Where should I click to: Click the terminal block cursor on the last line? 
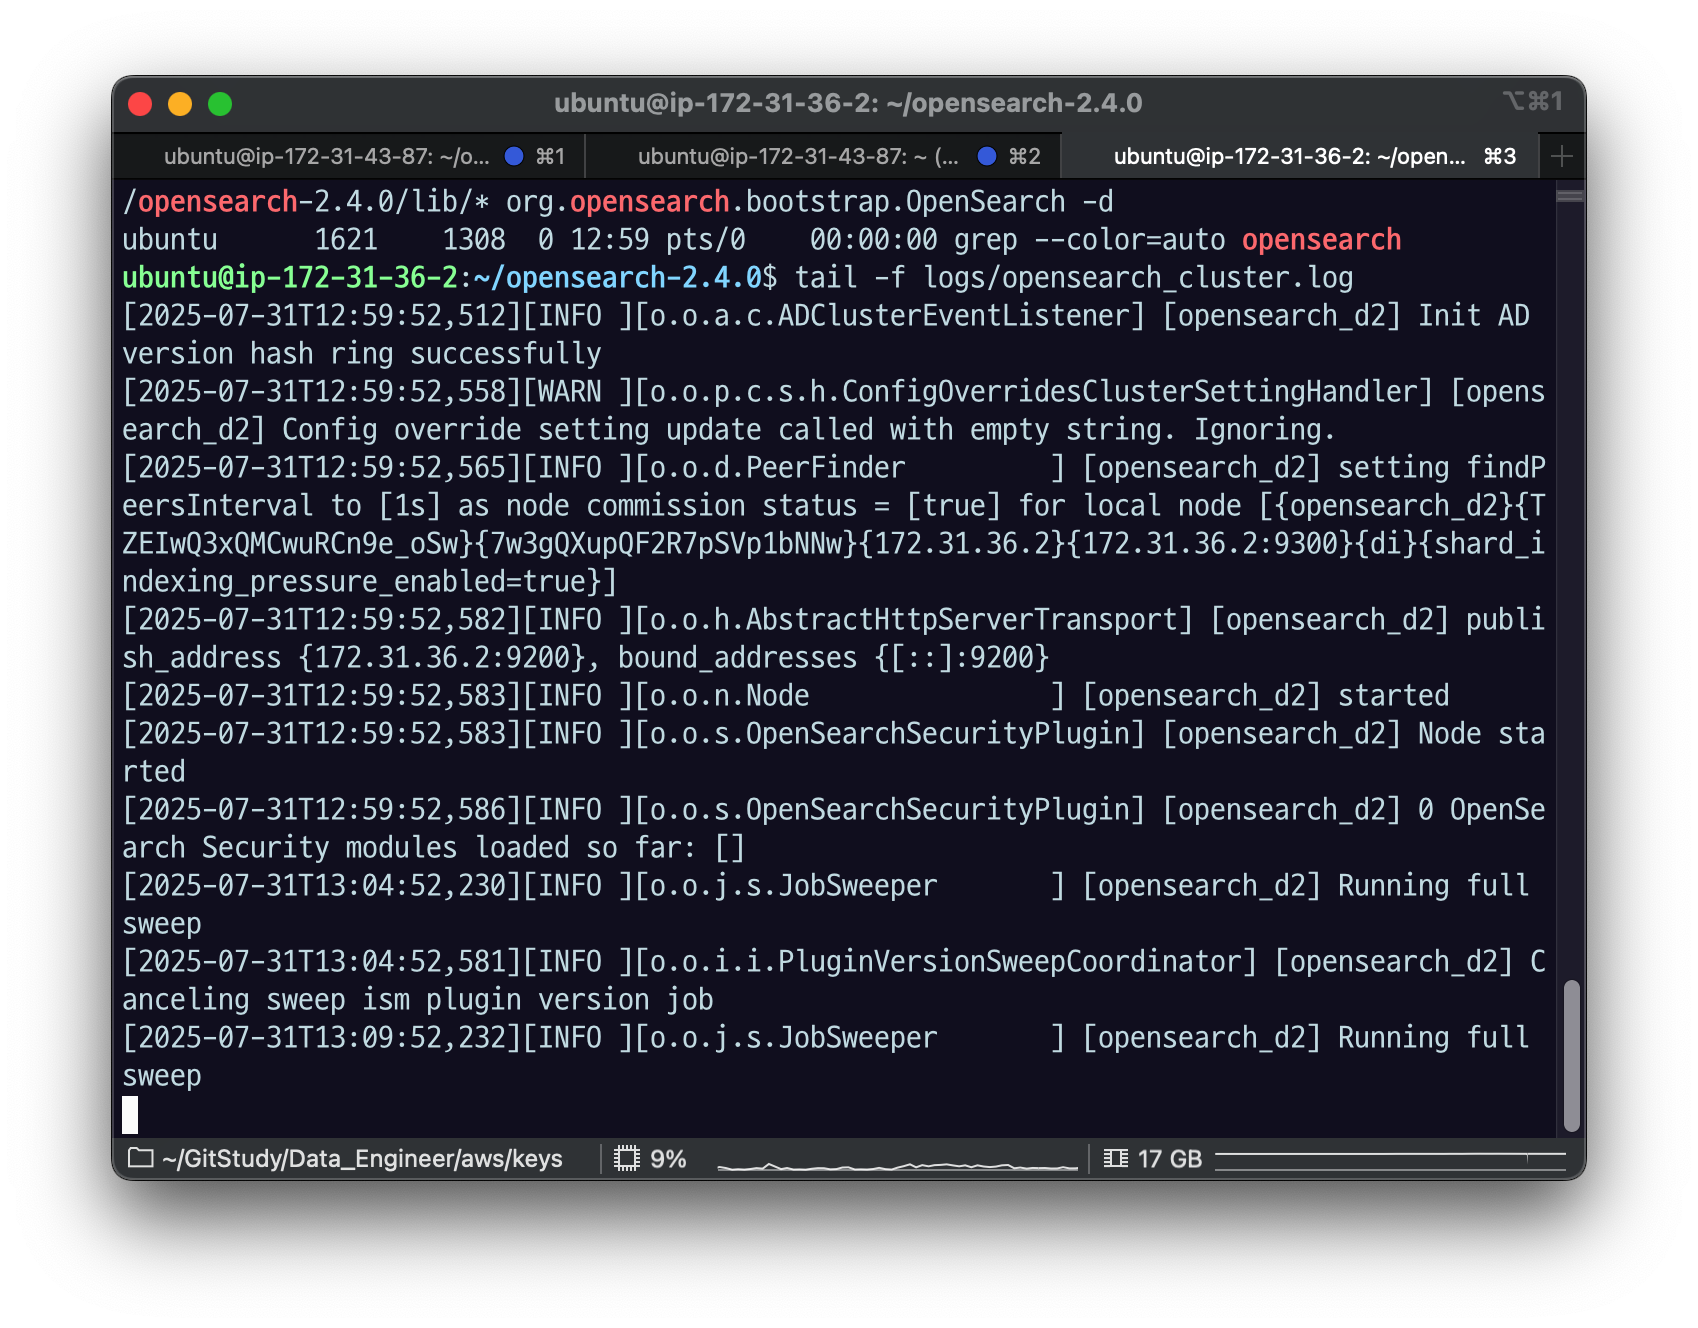pyautogui.click(x=130, y=1114)
